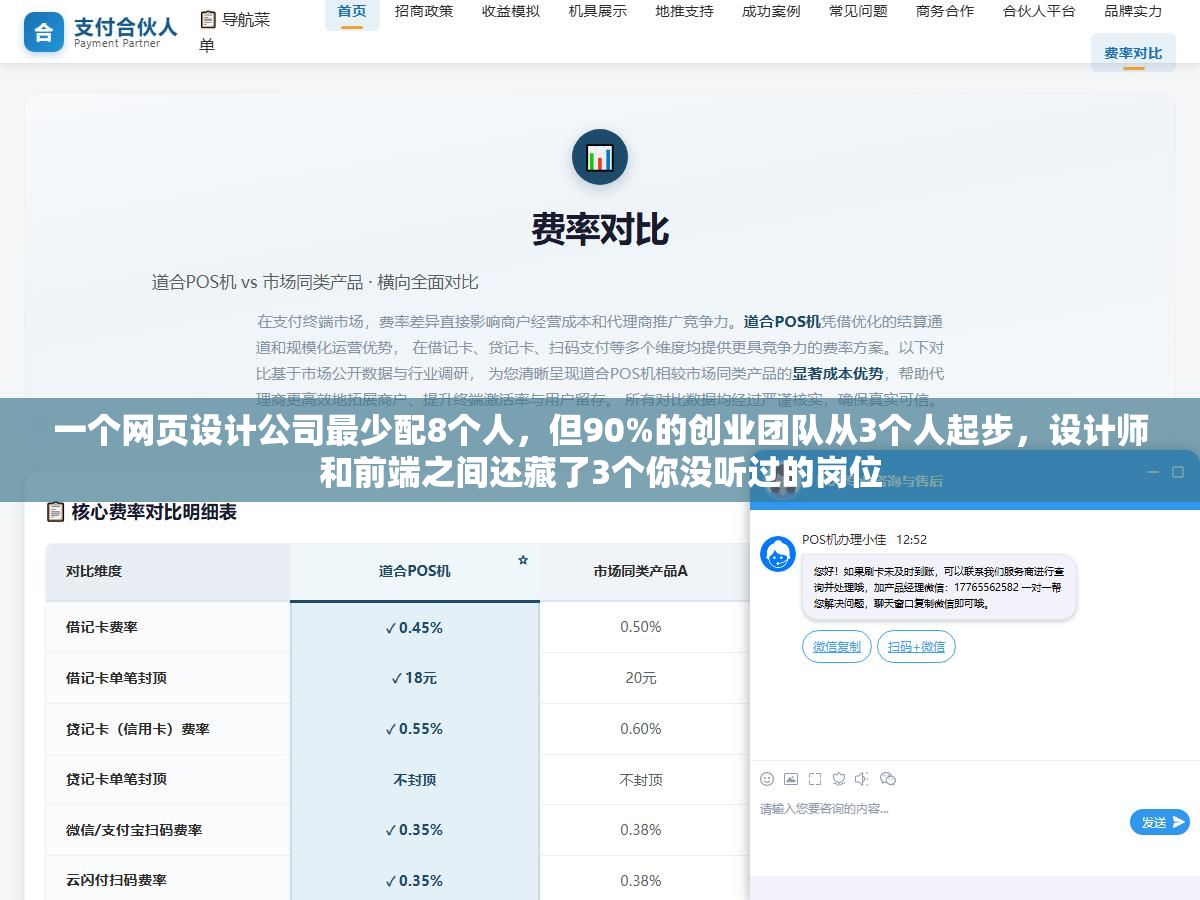The image size is (1200, 900).
Task: Select the 费率对比 nav item
Action: coord(1133,53)
